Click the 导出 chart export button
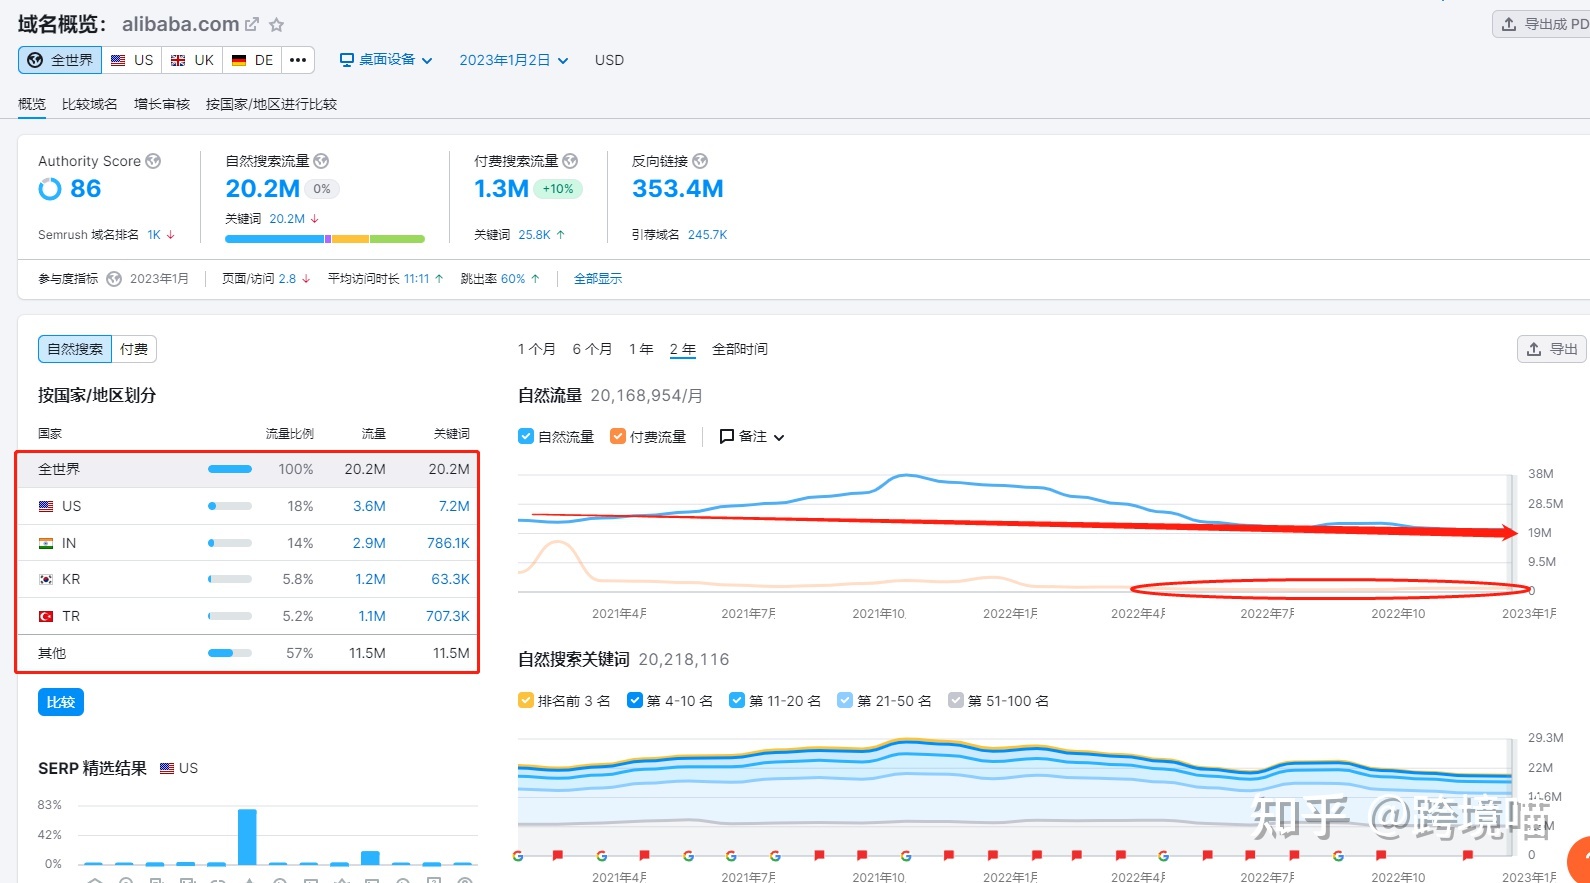The width and height of the screenshot is (1590, 883). click(x=1552, y=349)
